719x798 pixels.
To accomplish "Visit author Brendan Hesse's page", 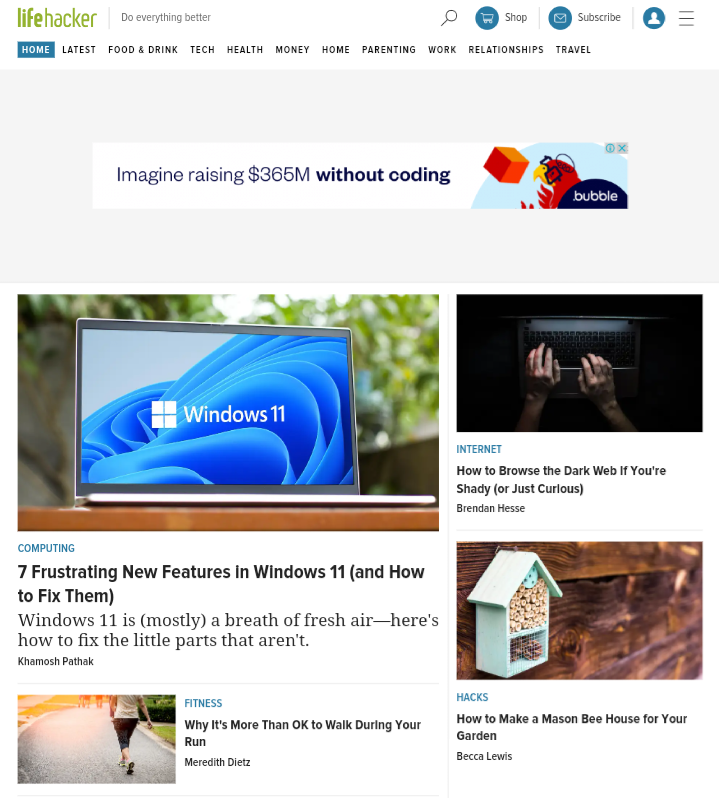I will tap(491, 508).
